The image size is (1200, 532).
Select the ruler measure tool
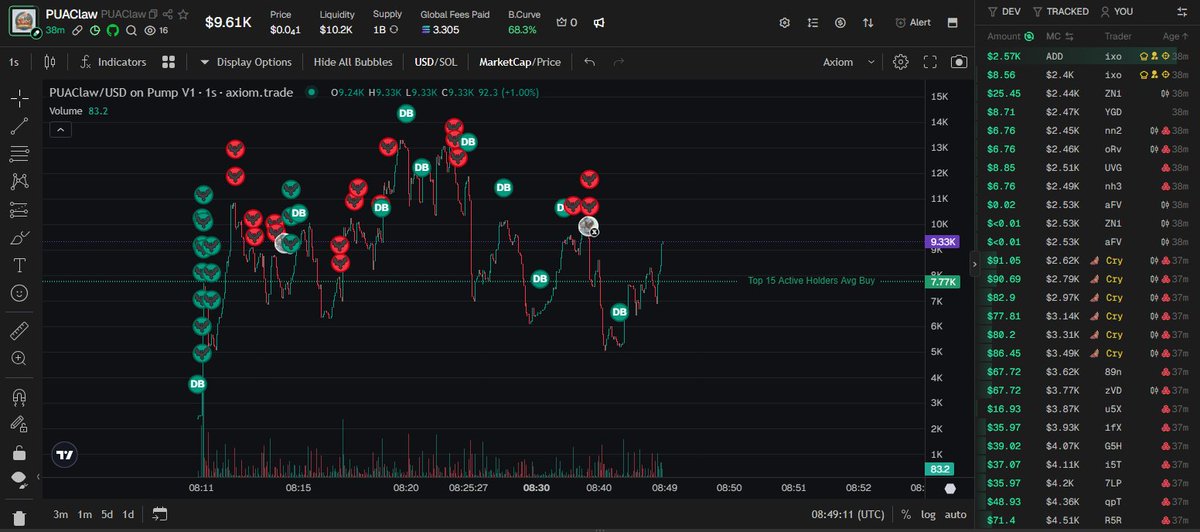tap(19, 330)
